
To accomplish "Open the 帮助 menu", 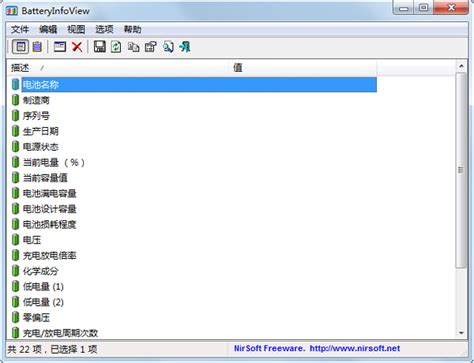I will coord(132,29).
